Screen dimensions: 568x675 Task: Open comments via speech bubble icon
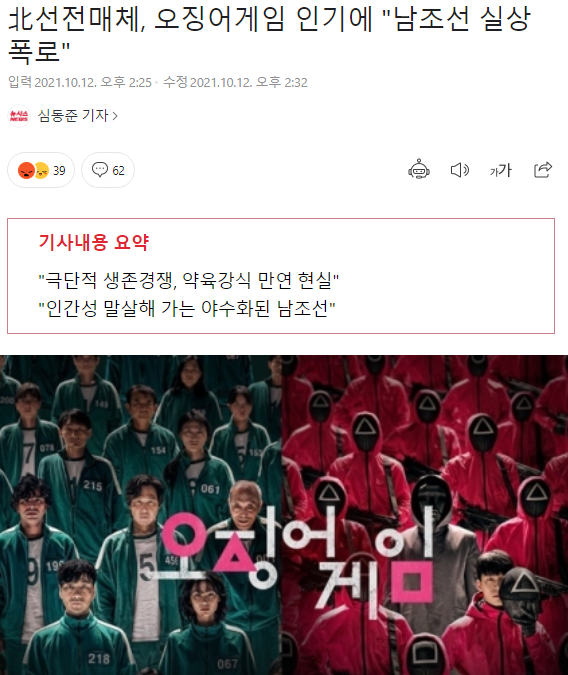coord(100,170)
